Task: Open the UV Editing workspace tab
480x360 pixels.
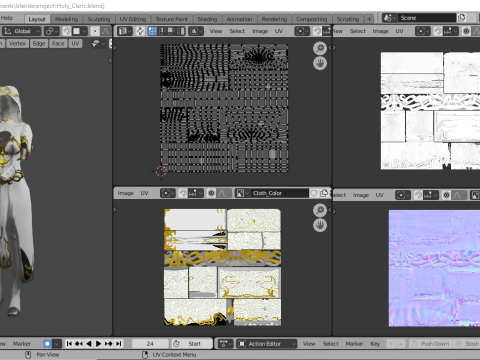Action: pyautogui.click(x=133, y=19)
